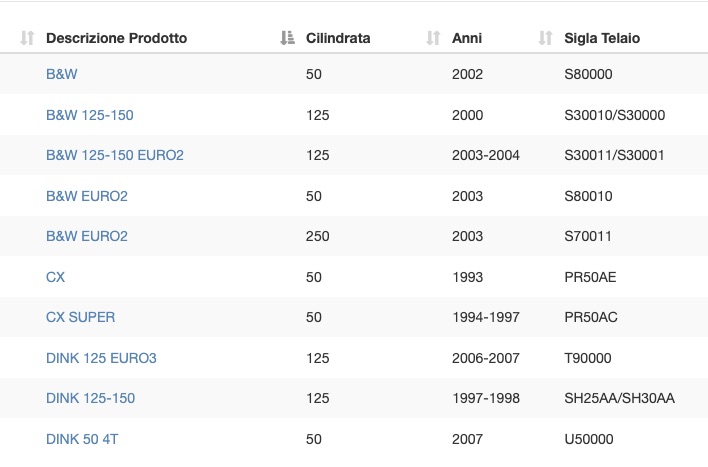The width and height of the screenshot is (708, 467).
Task: Click frame code SH25AA/SH30AA cell
Action: 620,398
